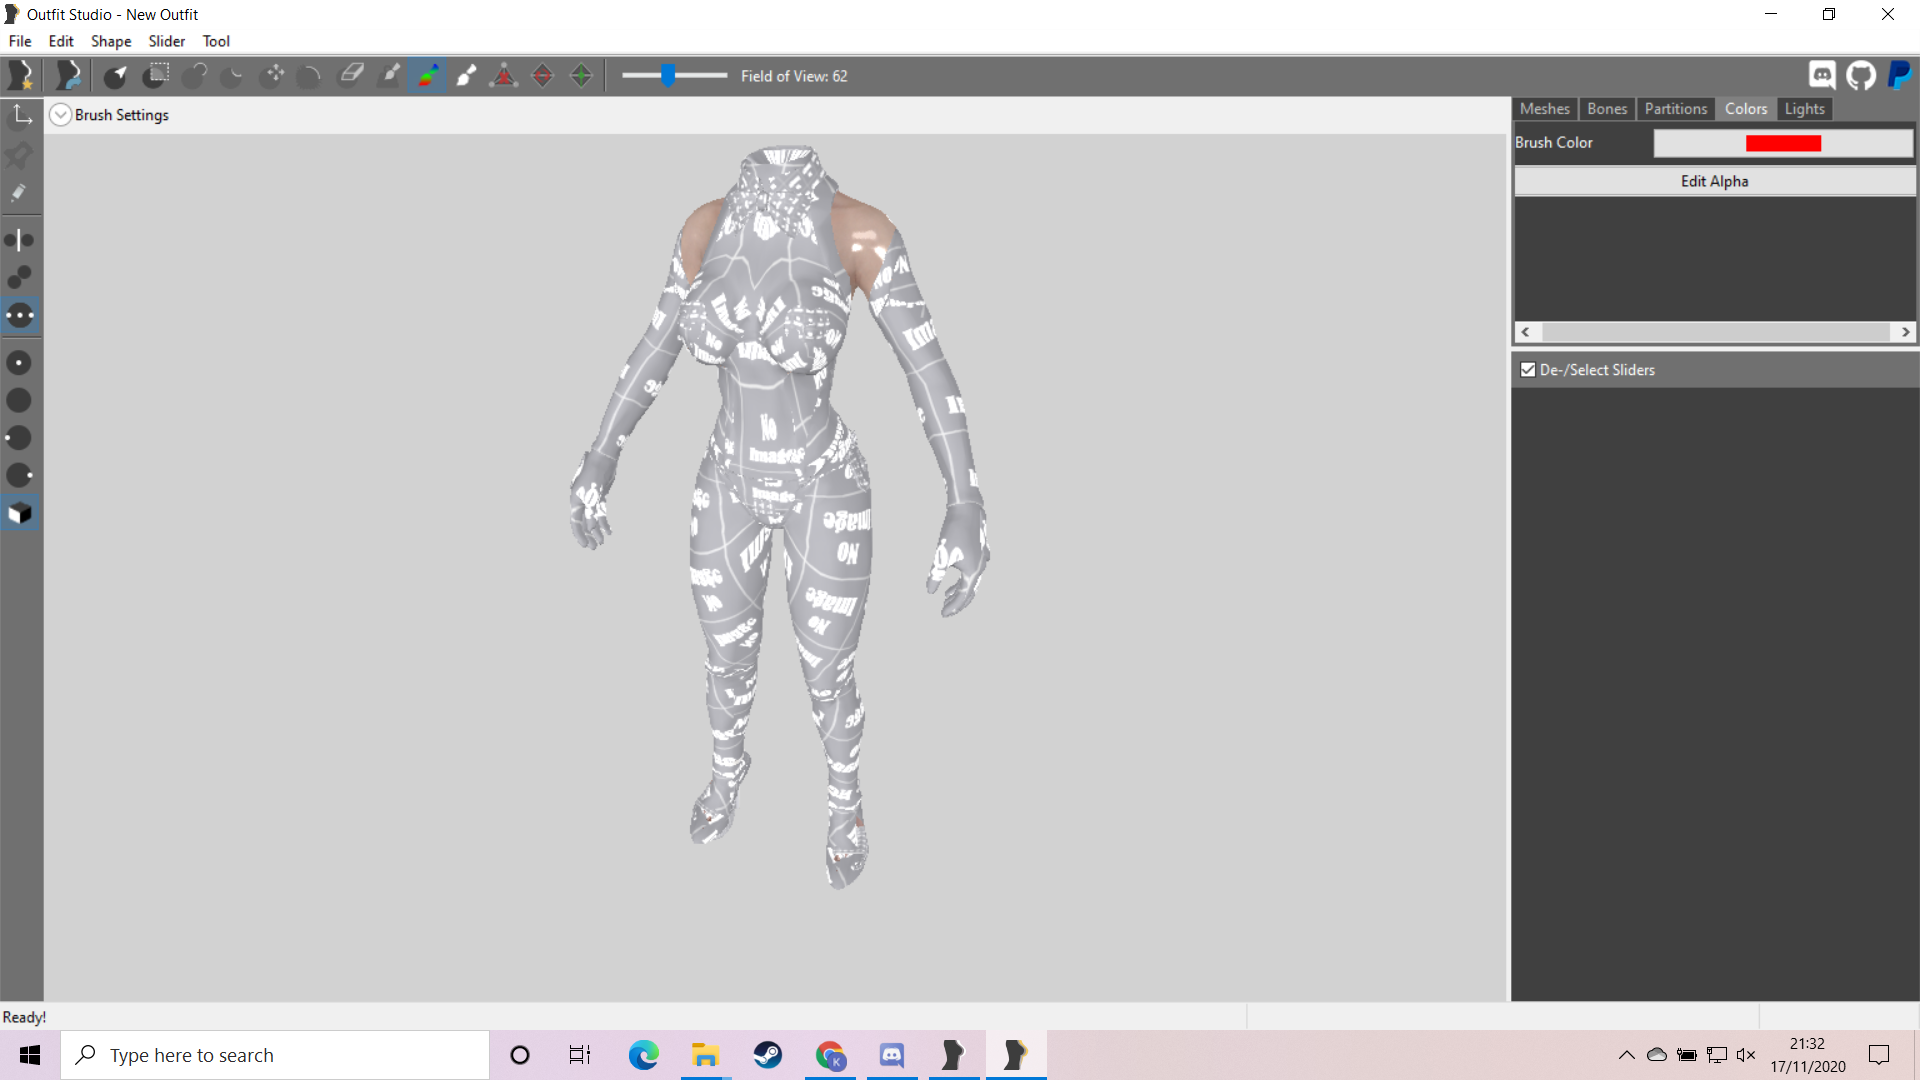Open File Explorer from the taskbar
1920x1080 pixels.
point(705,1055)
